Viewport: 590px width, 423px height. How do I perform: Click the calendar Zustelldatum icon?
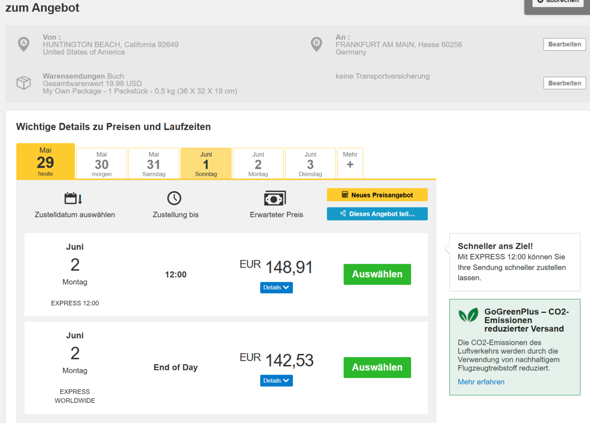tap(73, 198)
